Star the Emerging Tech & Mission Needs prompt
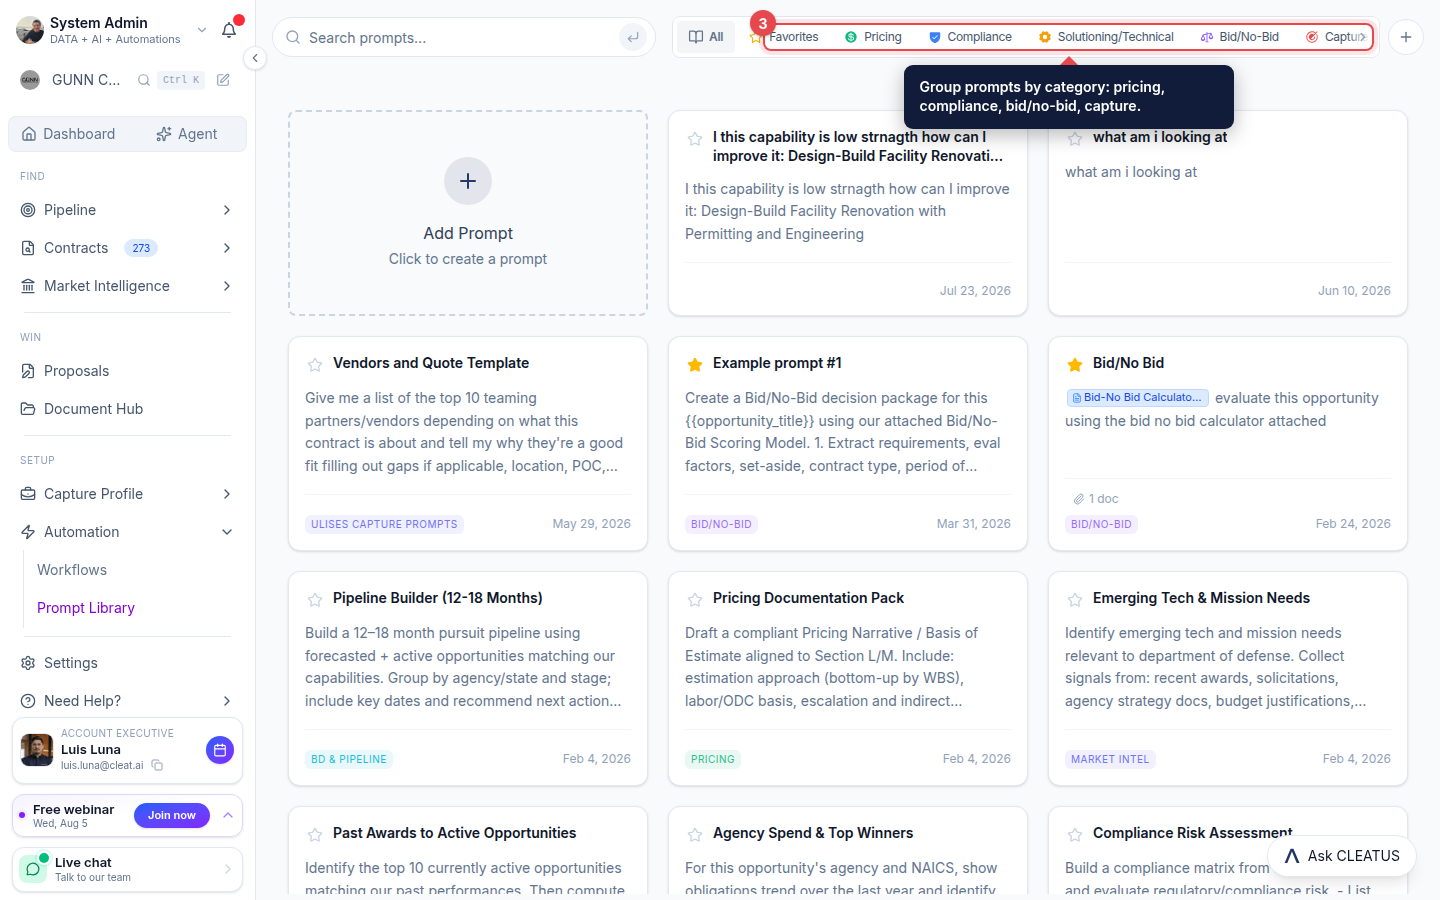This screenshot has width=1440, height=900. point(1075,599)
